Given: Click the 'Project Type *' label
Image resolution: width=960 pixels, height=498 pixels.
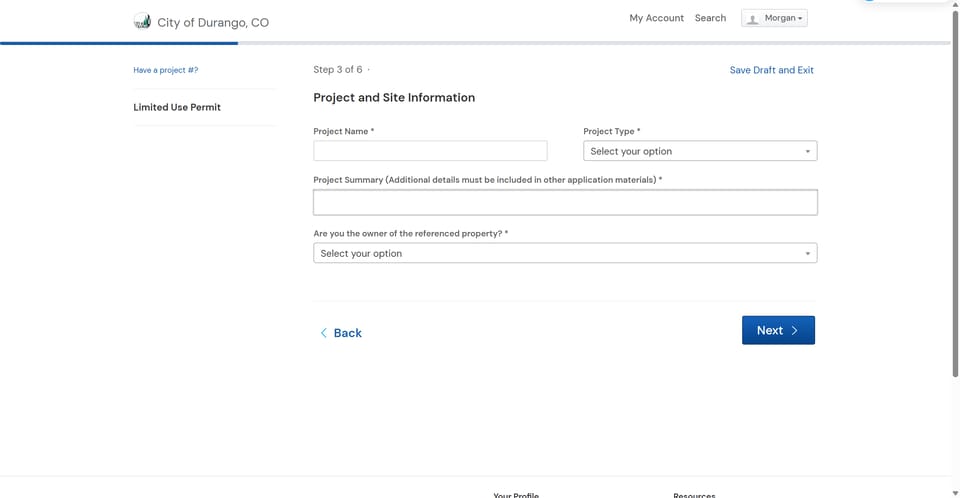Looking at the screenshot, I should (612, 131).
